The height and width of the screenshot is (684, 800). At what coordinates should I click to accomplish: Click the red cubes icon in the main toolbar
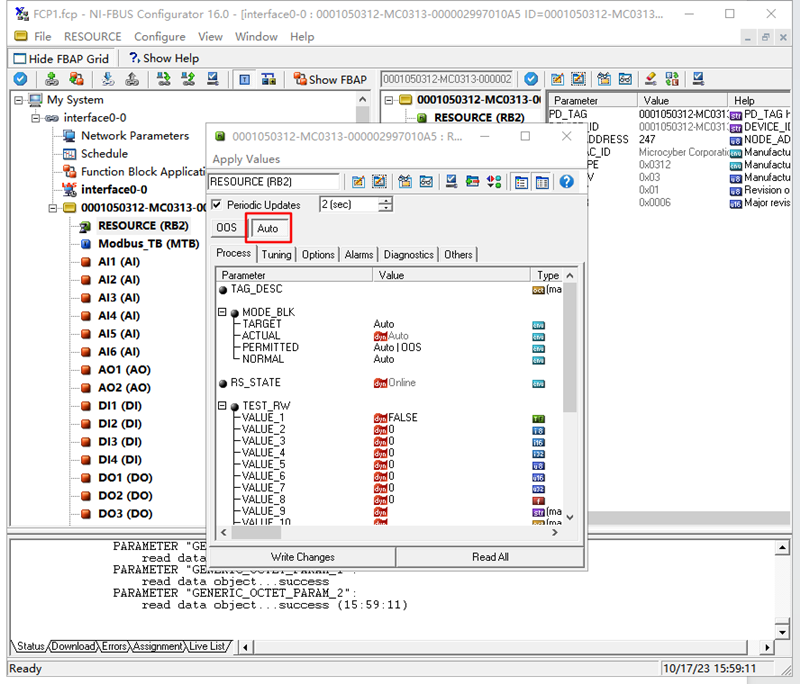77,79
